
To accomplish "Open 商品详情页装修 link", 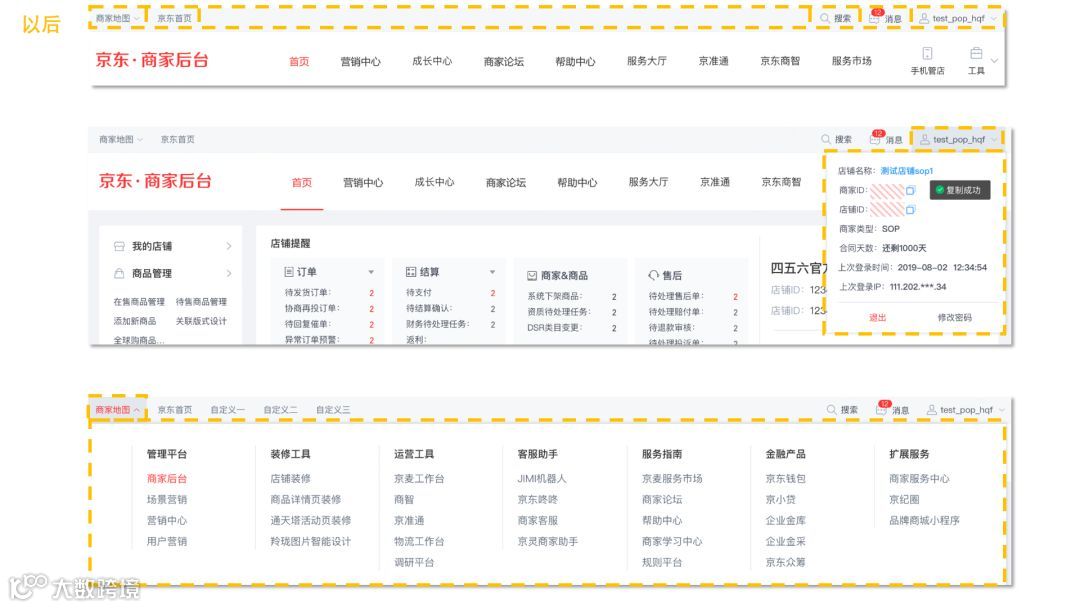I will click(306, 499).
